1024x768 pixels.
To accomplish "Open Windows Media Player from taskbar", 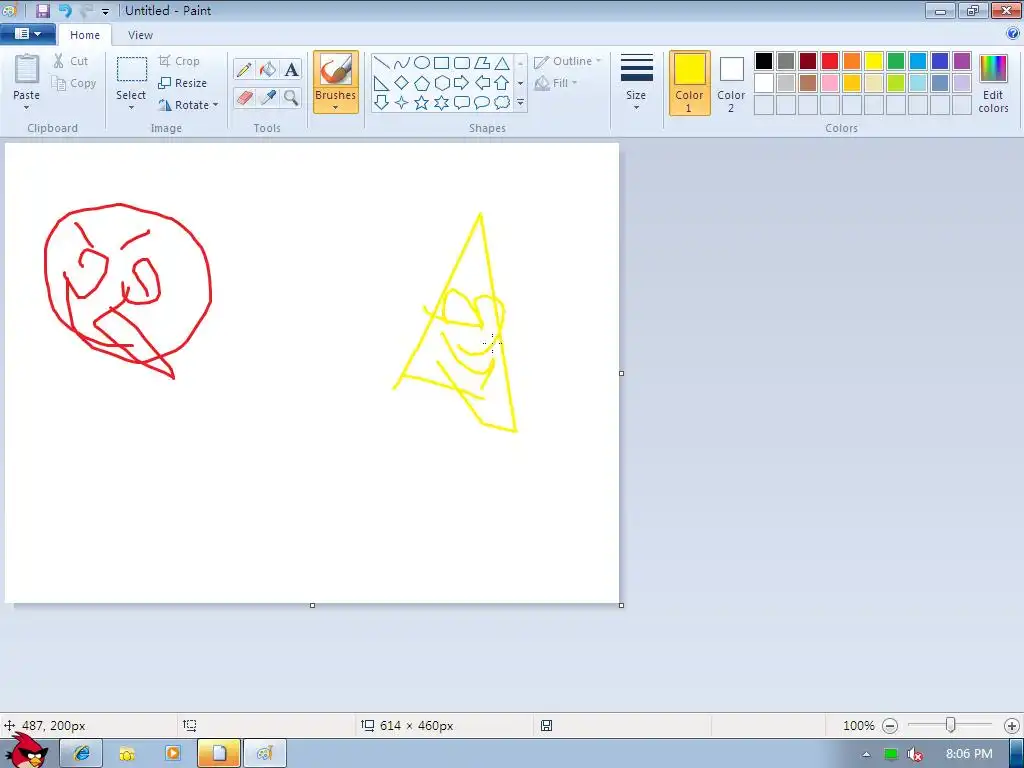I will 173,754.
